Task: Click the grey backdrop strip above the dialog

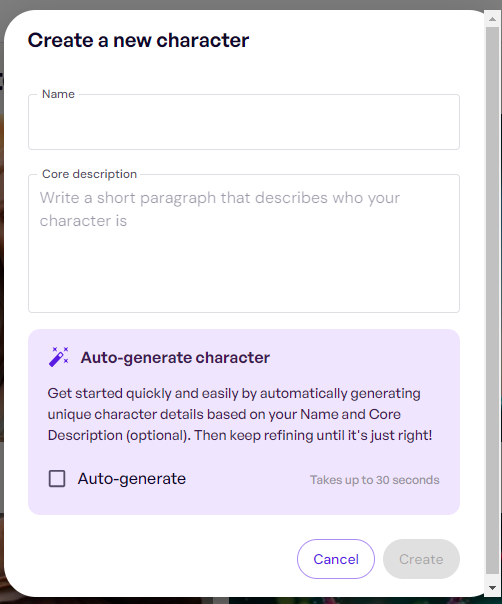Action: (x=250, y=4)
